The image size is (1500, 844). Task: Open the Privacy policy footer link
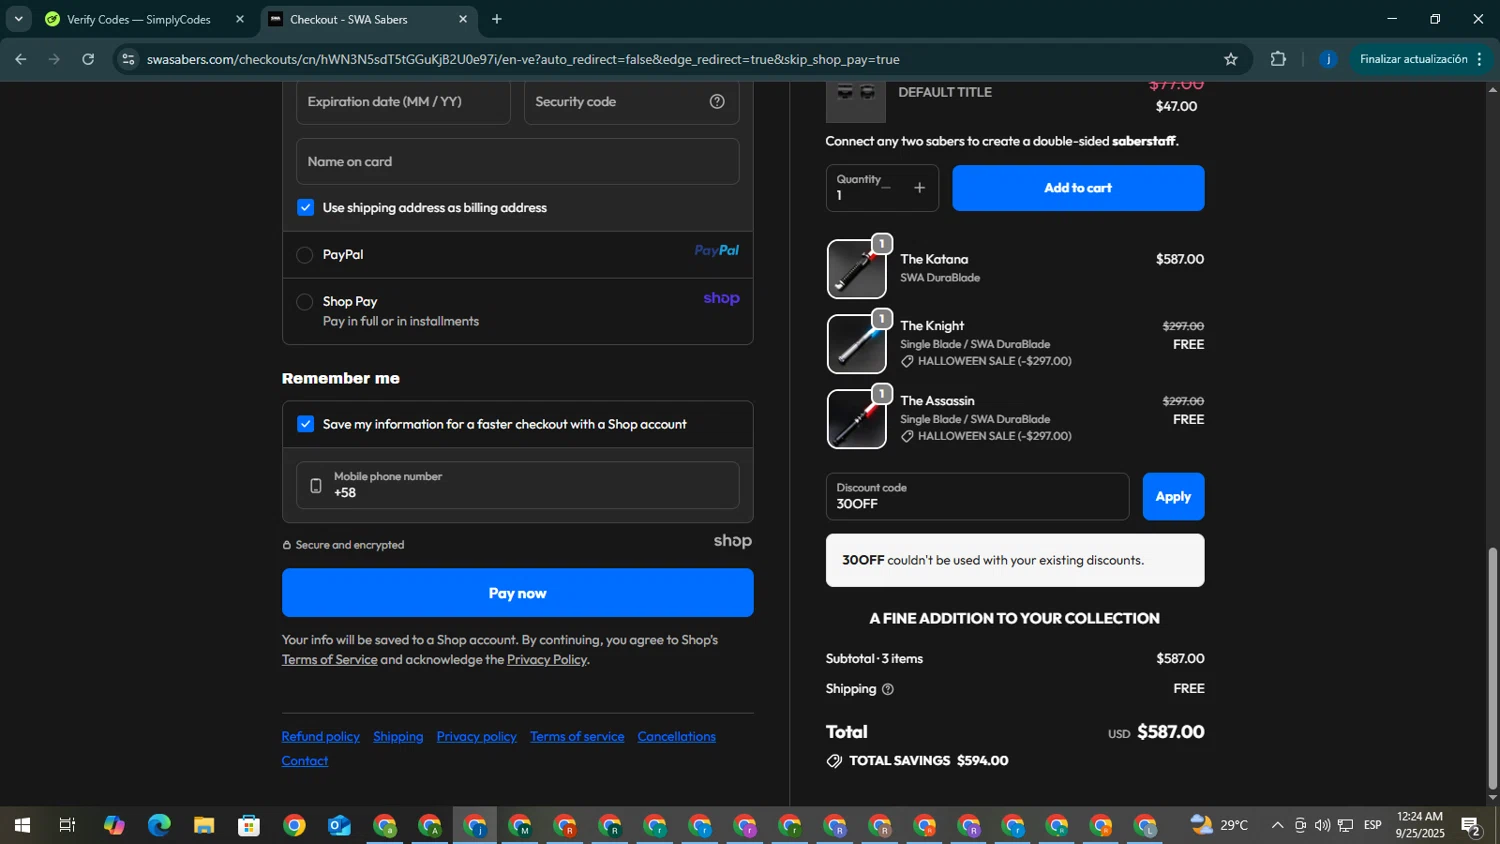pos(476,736)
